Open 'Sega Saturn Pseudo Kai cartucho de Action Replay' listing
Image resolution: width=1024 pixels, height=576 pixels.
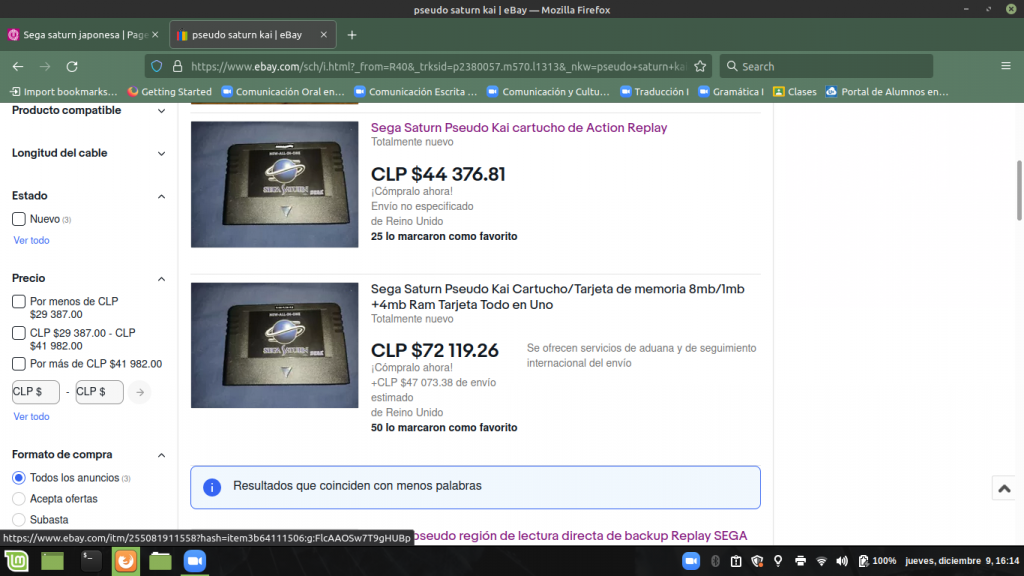point(519,128)
